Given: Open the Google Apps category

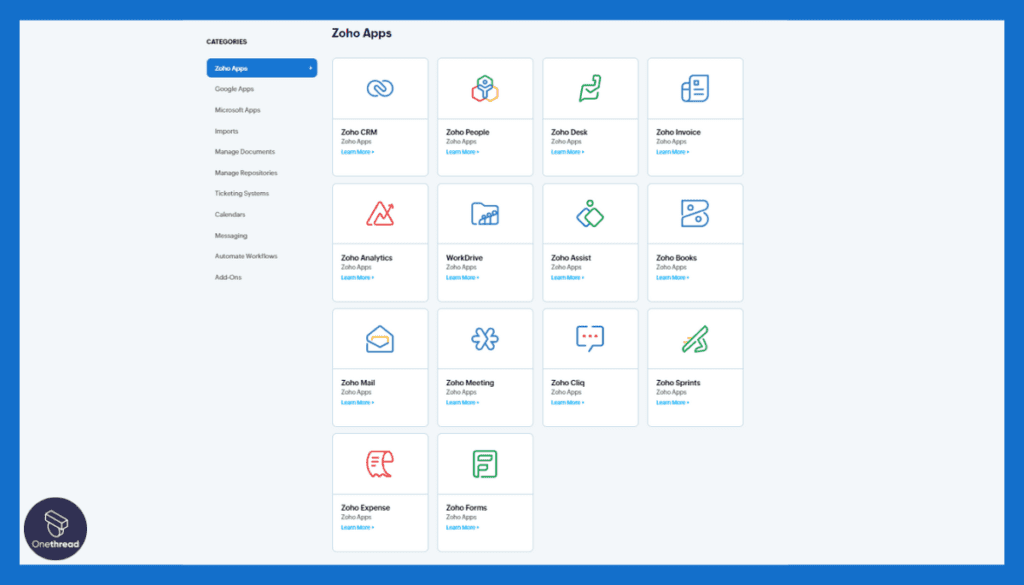Looking at the screenshot, I should pos(234,89).
